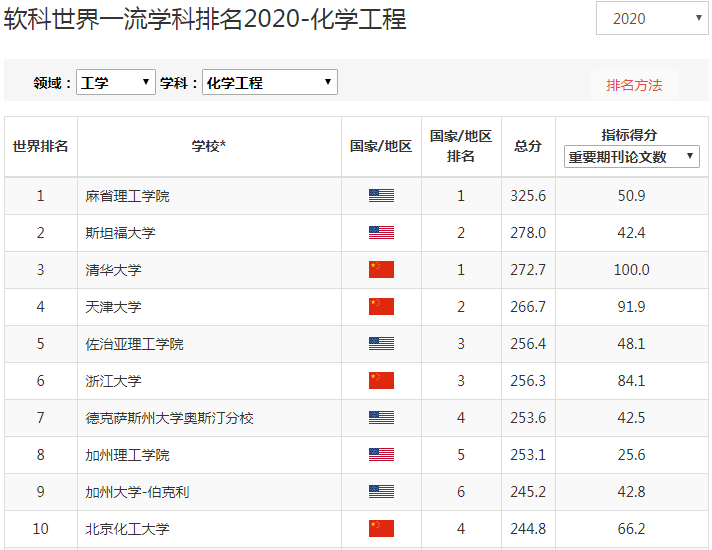The image size is (712, 550).
Task: Click the 领域： label
Action: [x=52, y=83]
